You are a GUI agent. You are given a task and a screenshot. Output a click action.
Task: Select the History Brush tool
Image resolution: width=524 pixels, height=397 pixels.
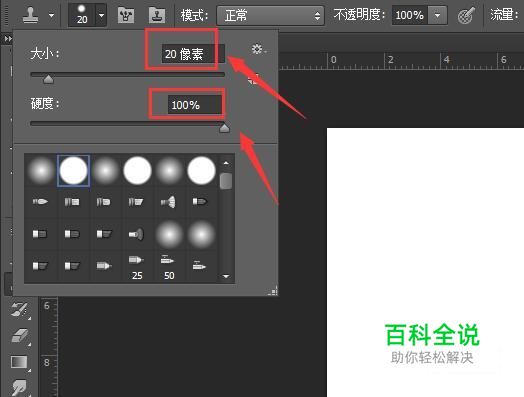point(19,310)
